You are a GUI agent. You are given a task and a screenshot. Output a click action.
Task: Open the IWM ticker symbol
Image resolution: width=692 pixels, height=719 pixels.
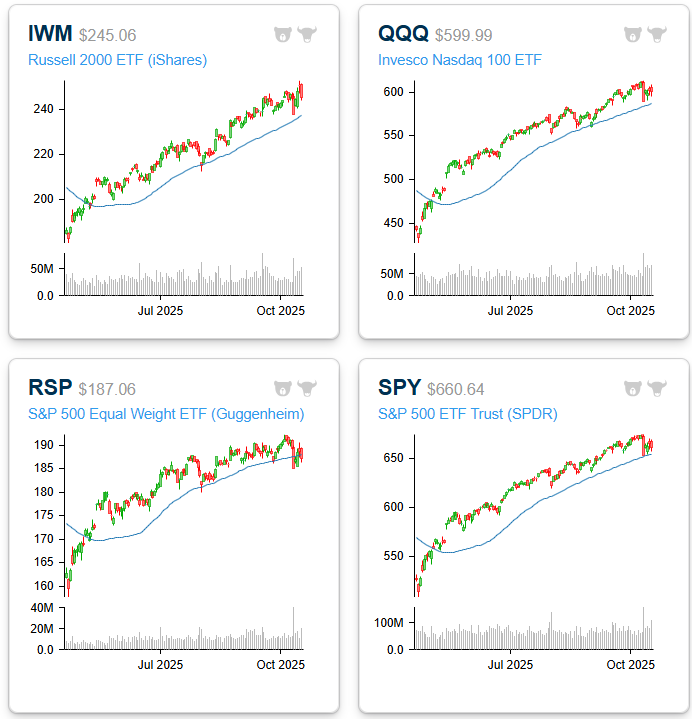coord(51,35)
